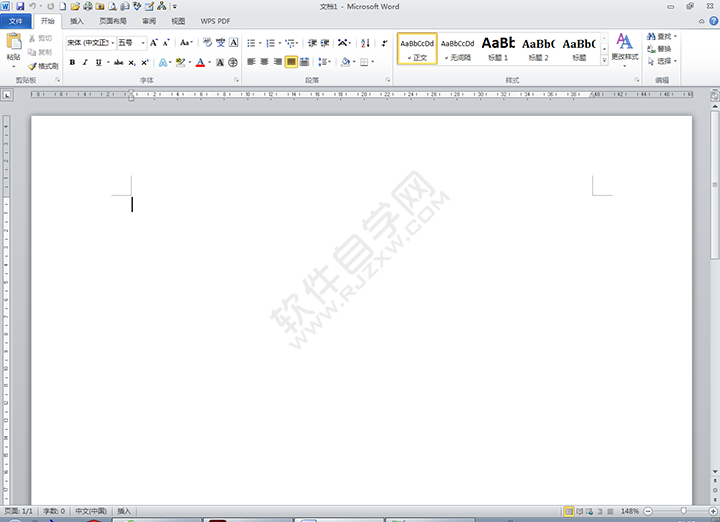Click the Subscript x₂ icon
Viewport: 720px width, 522px height.
132,62
